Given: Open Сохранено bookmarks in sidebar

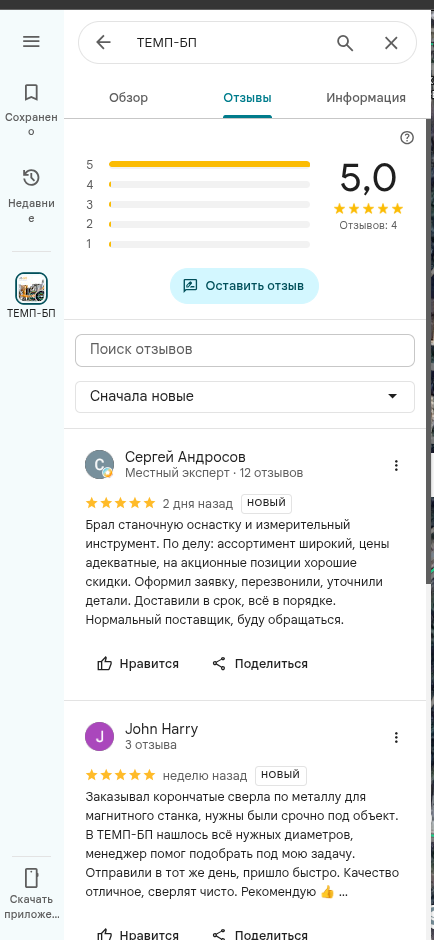Looking at the screenshot, I should click(x=31, y=110).
